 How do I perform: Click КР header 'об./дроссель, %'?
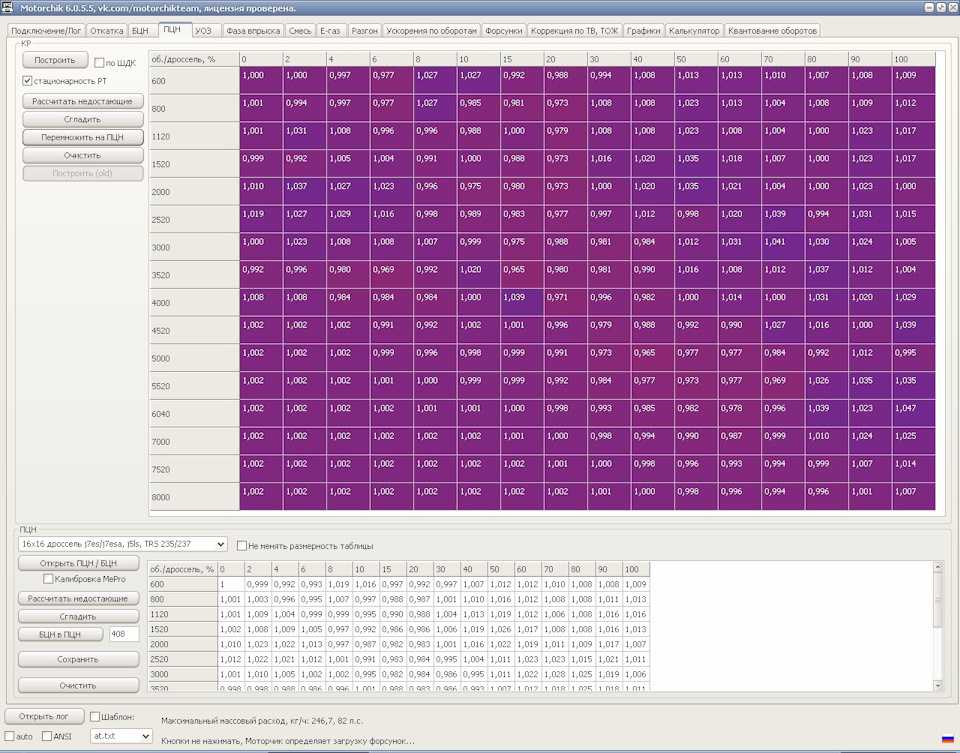pyautogui.click(x=194, y=59)
